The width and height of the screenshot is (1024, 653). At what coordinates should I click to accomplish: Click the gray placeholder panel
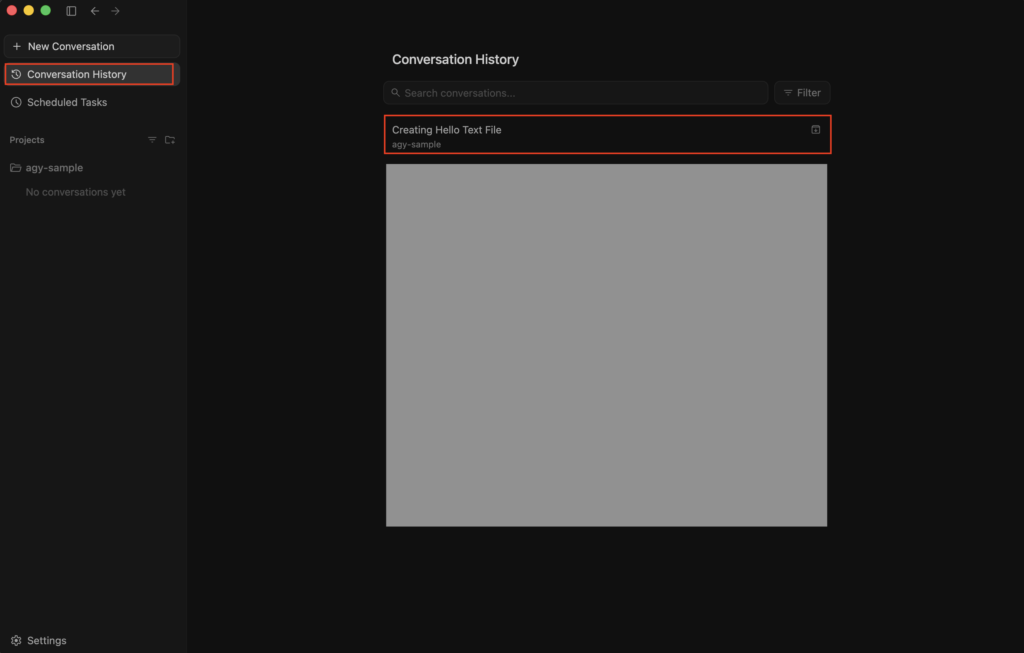click(x=607, y=345)
